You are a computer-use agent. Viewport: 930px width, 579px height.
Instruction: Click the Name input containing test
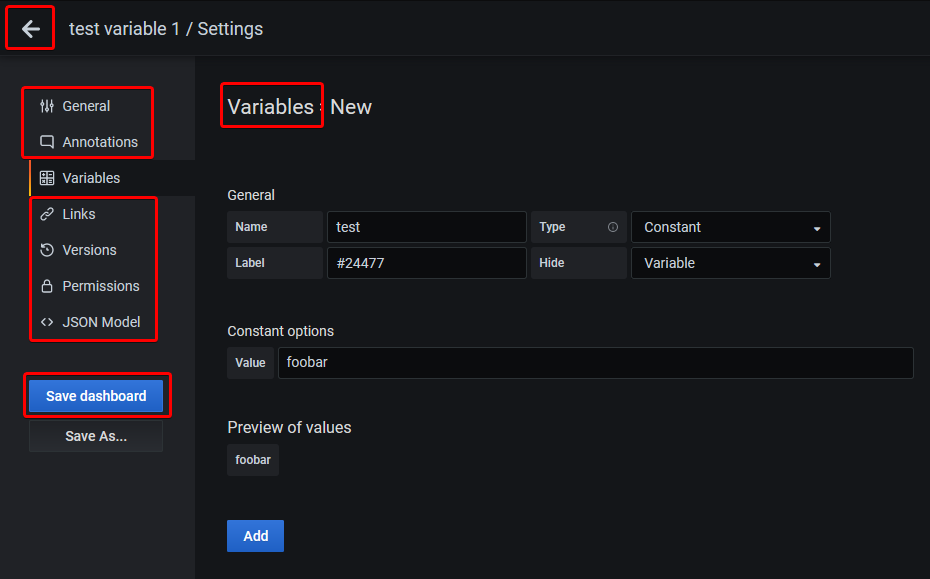426,227
